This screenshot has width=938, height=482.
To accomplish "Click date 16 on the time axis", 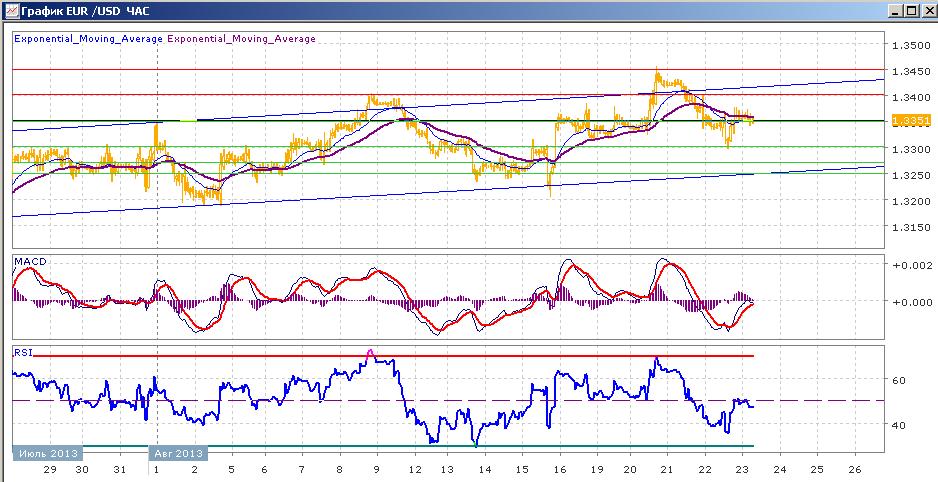I will pos(561,469).
